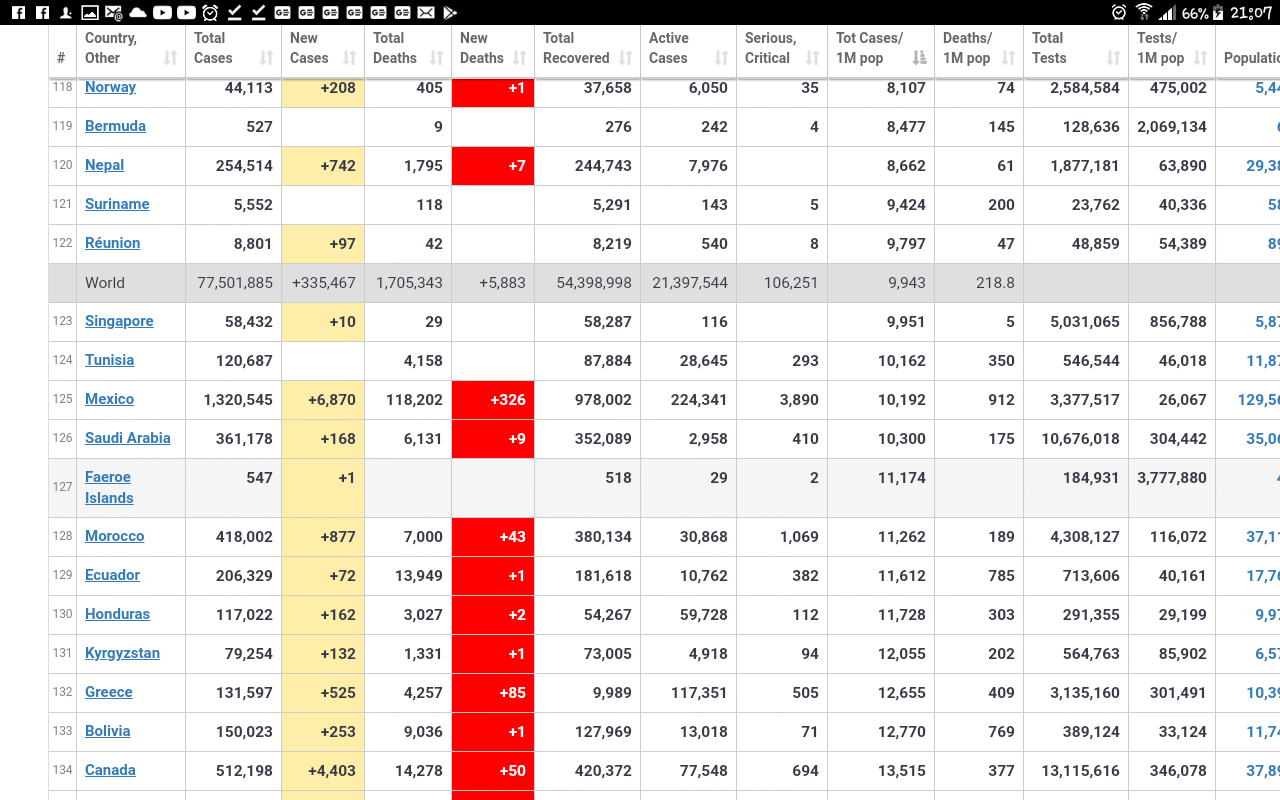1280x800 pixels.
Task: Sort table by New Deaths arrows icon
Action: coord(520,58)
